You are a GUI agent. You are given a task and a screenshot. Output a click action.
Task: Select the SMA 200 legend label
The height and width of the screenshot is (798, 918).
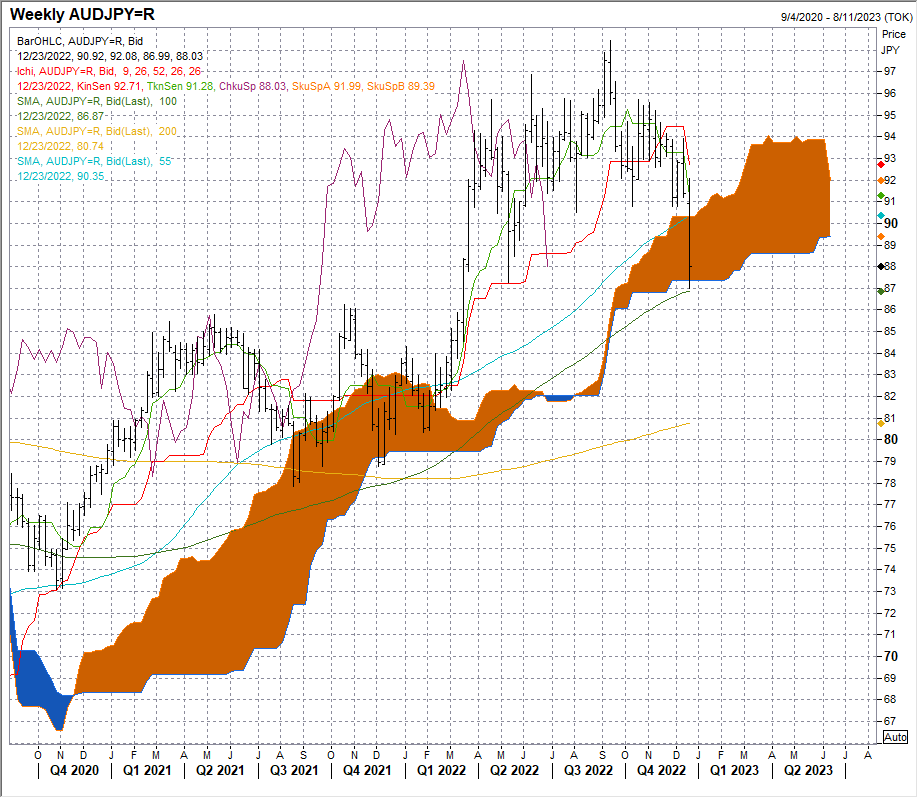97,131
